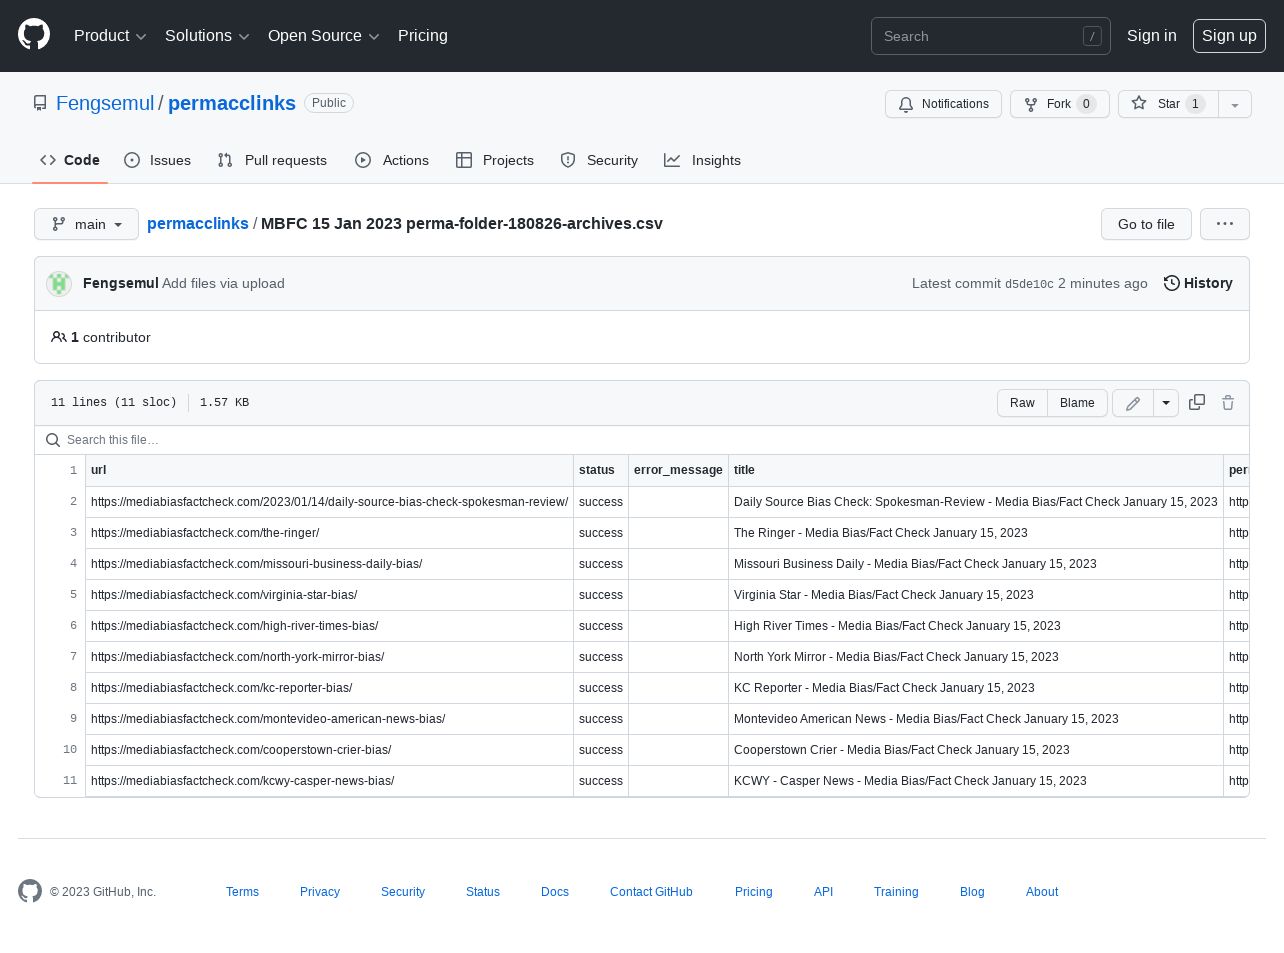Expand the main branch selector

point(86,224)
